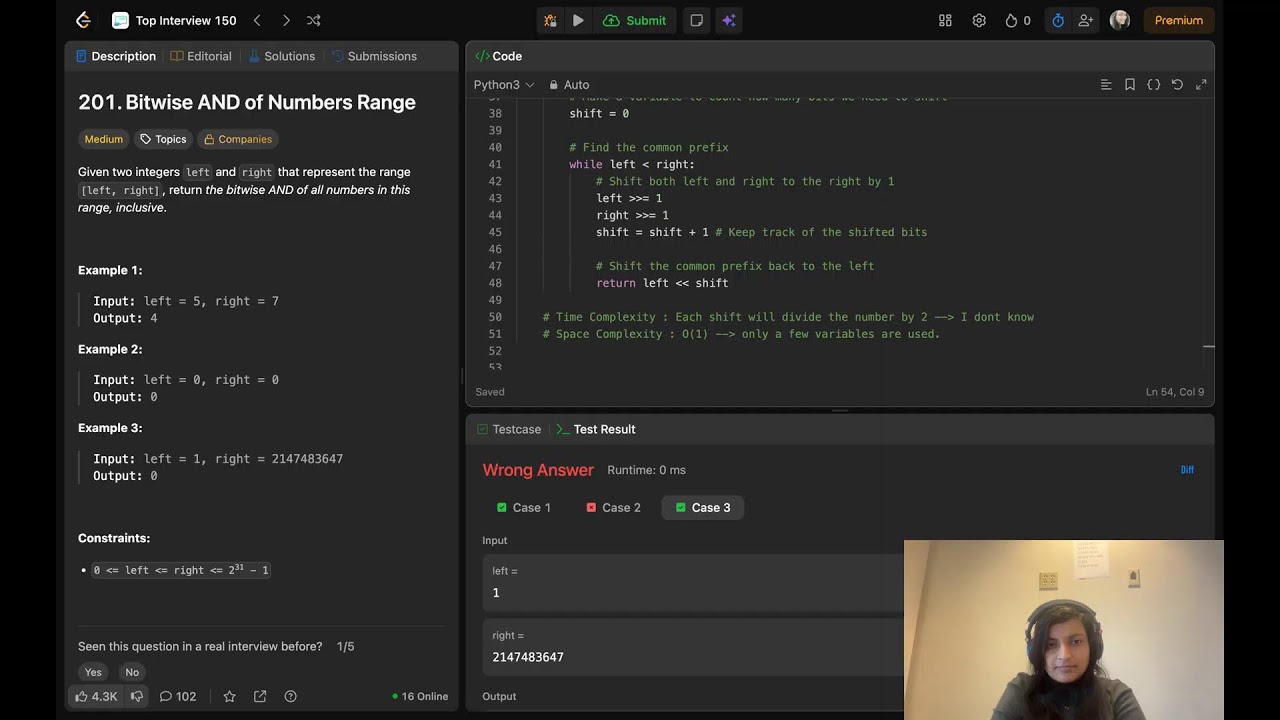Click the help question mark icon

291,696
